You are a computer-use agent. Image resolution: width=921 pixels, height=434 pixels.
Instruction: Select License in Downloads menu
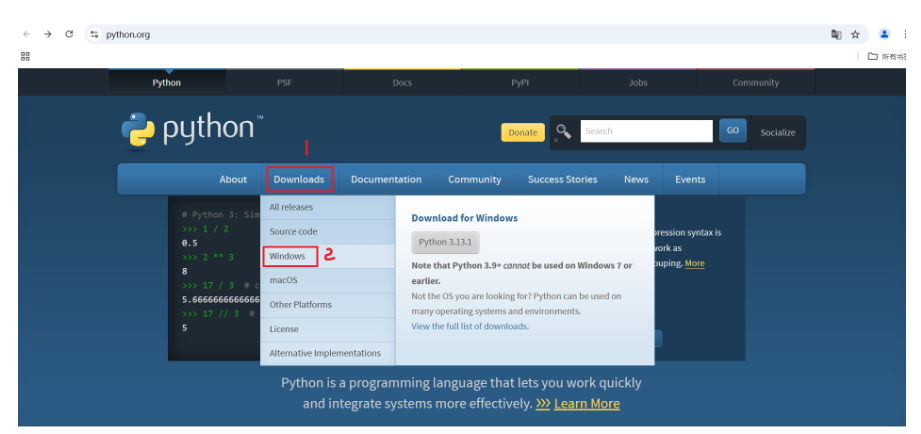click(328, 329)
